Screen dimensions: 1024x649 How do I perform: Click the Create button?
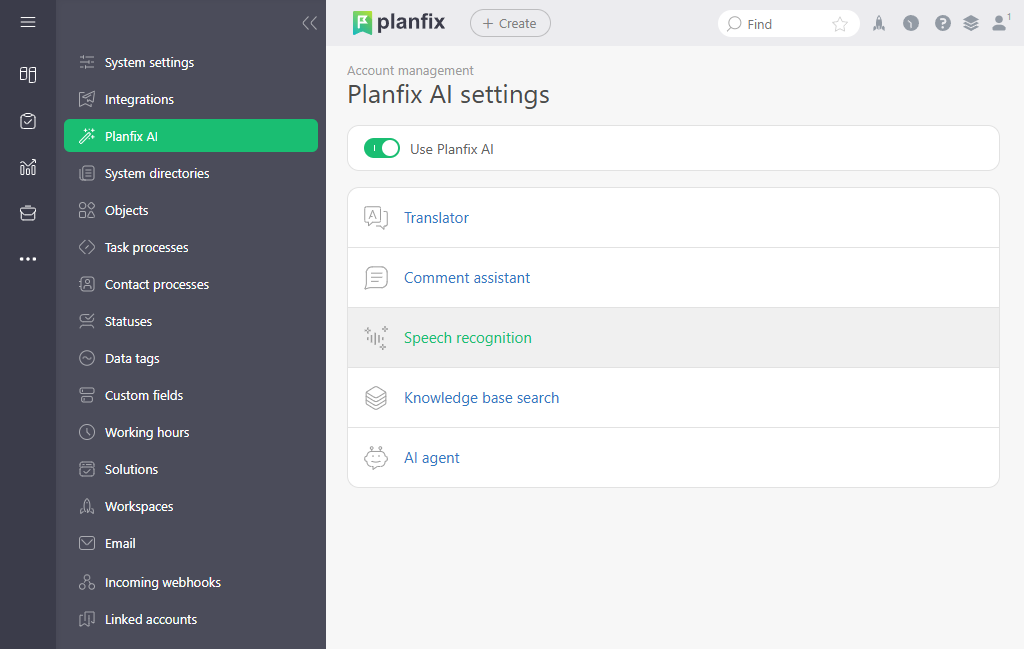pyautogui.click(x=510, y=24)
